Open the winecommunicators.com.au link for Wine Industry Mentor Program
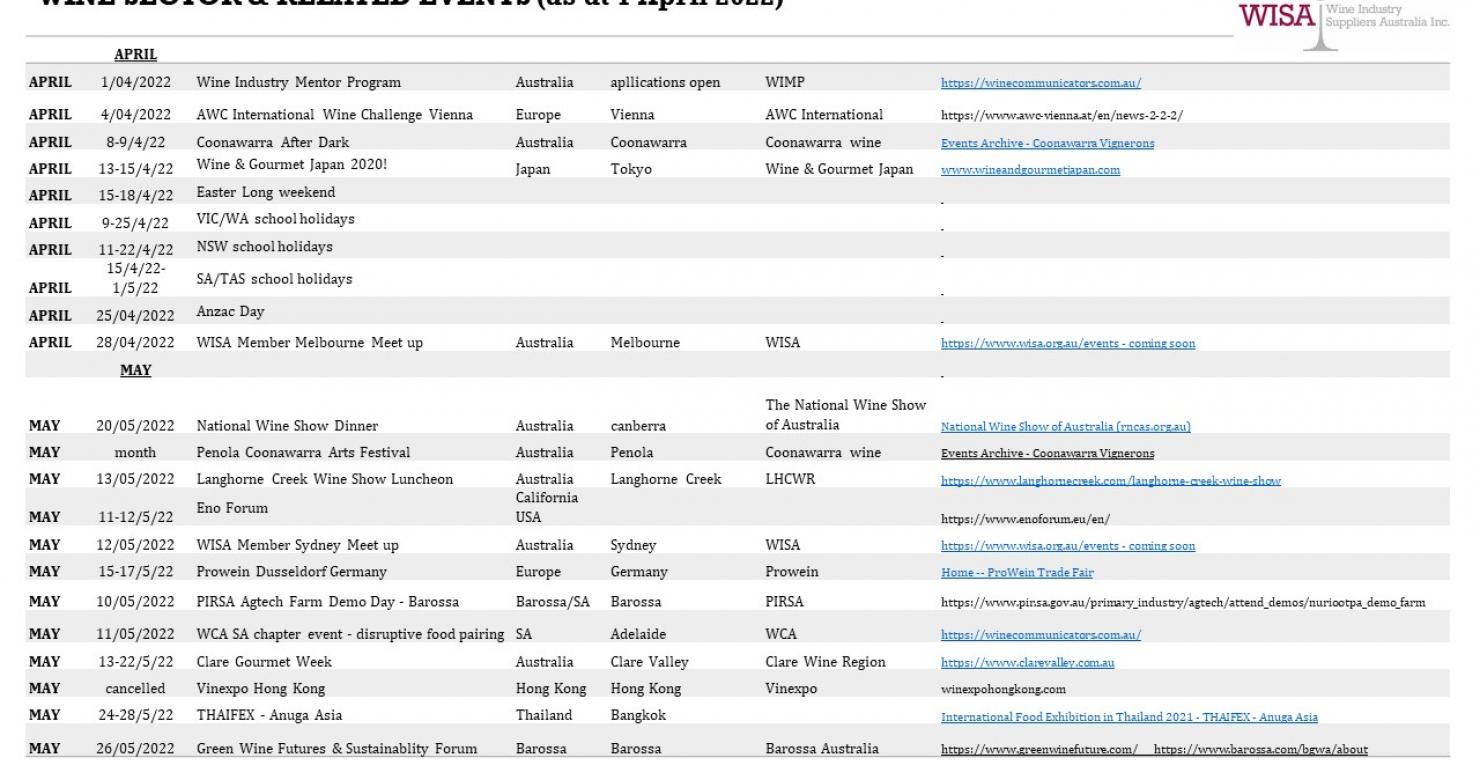This screenshot has width=1480, height=760. pos(1041,83)
